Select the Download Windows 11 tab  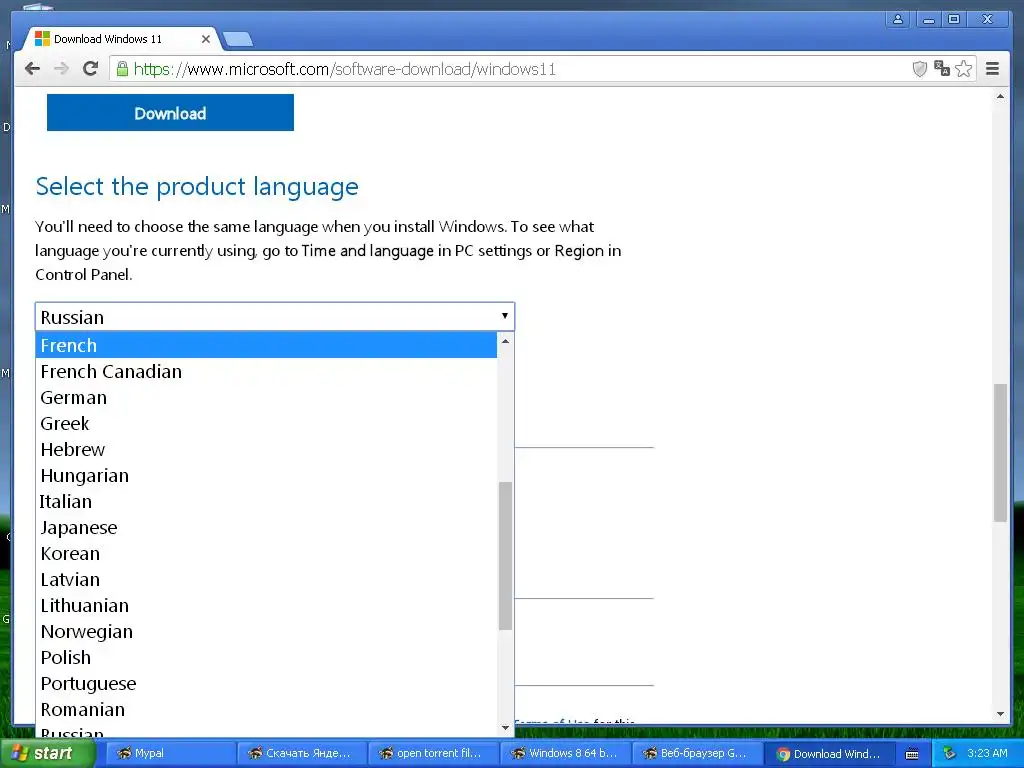(x=121, y=39)
